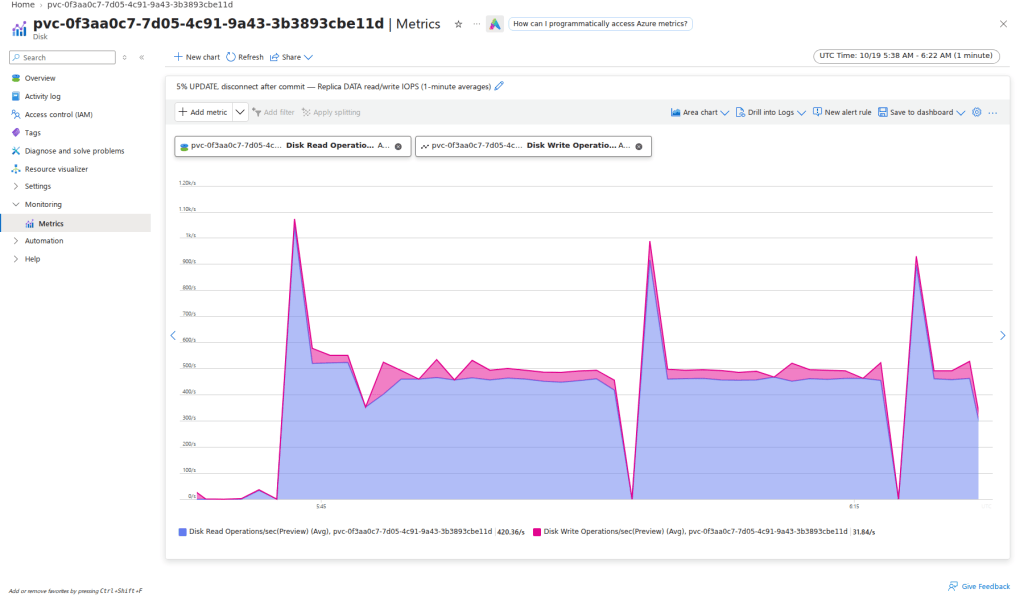This screenshot has height=597, width=1024.
Task: Click the Refresh button
Action: point(245,57)
